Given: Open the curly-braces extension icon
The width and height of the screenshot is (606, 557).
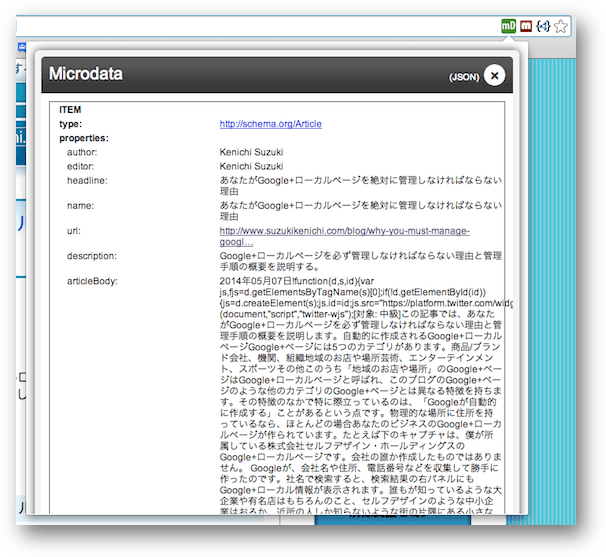Looking at the screenshot, I should point(543,26).
